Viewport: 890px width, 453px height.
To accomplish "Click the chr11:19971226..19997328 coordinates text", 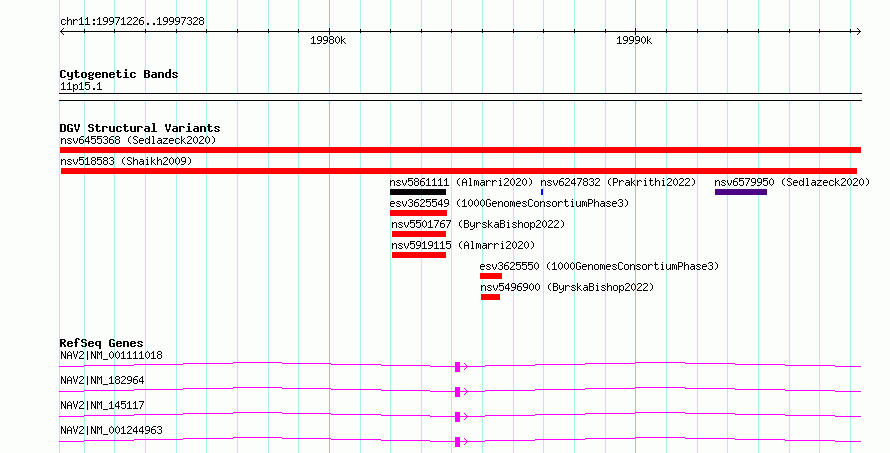I will 132,22.
